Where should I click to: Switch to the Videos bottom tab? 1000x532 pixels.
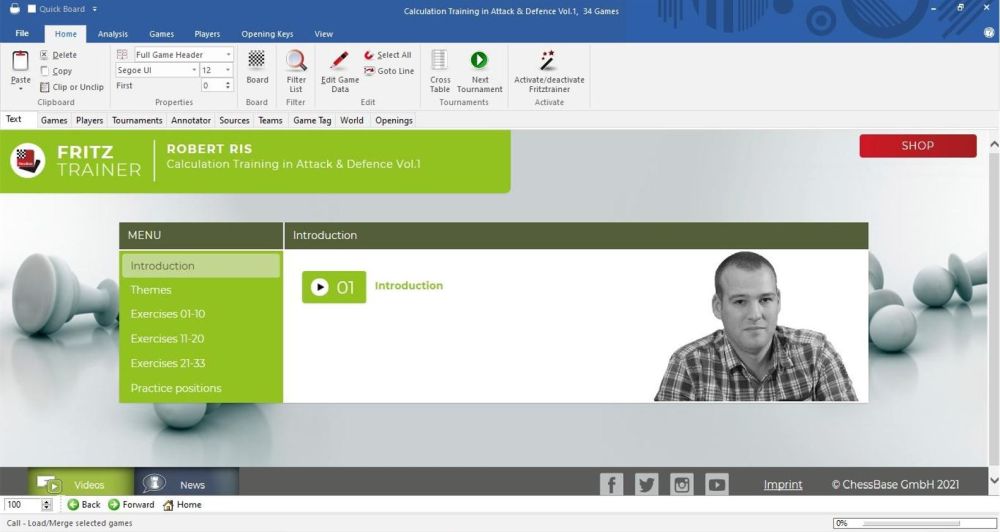[81, 484]
